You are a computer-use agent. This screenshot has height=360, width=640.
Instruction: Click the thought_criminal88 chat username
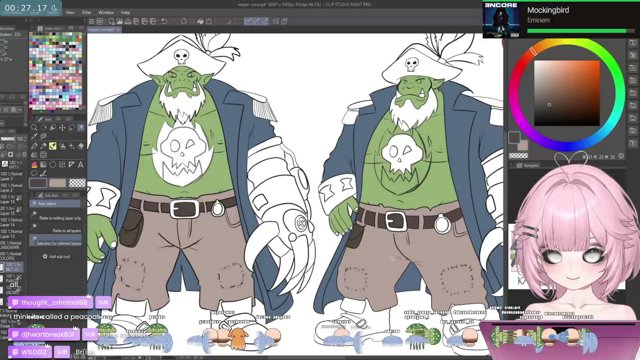54,302
